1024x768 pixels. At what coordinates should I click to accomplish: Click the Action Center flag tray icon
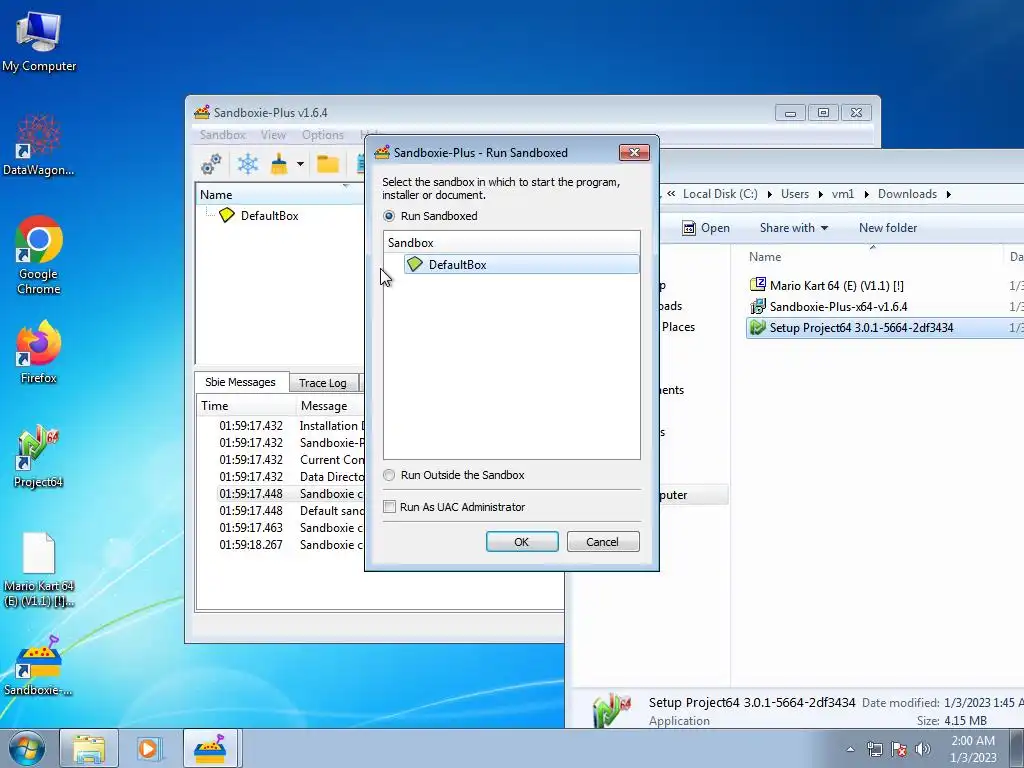[899, 749]
